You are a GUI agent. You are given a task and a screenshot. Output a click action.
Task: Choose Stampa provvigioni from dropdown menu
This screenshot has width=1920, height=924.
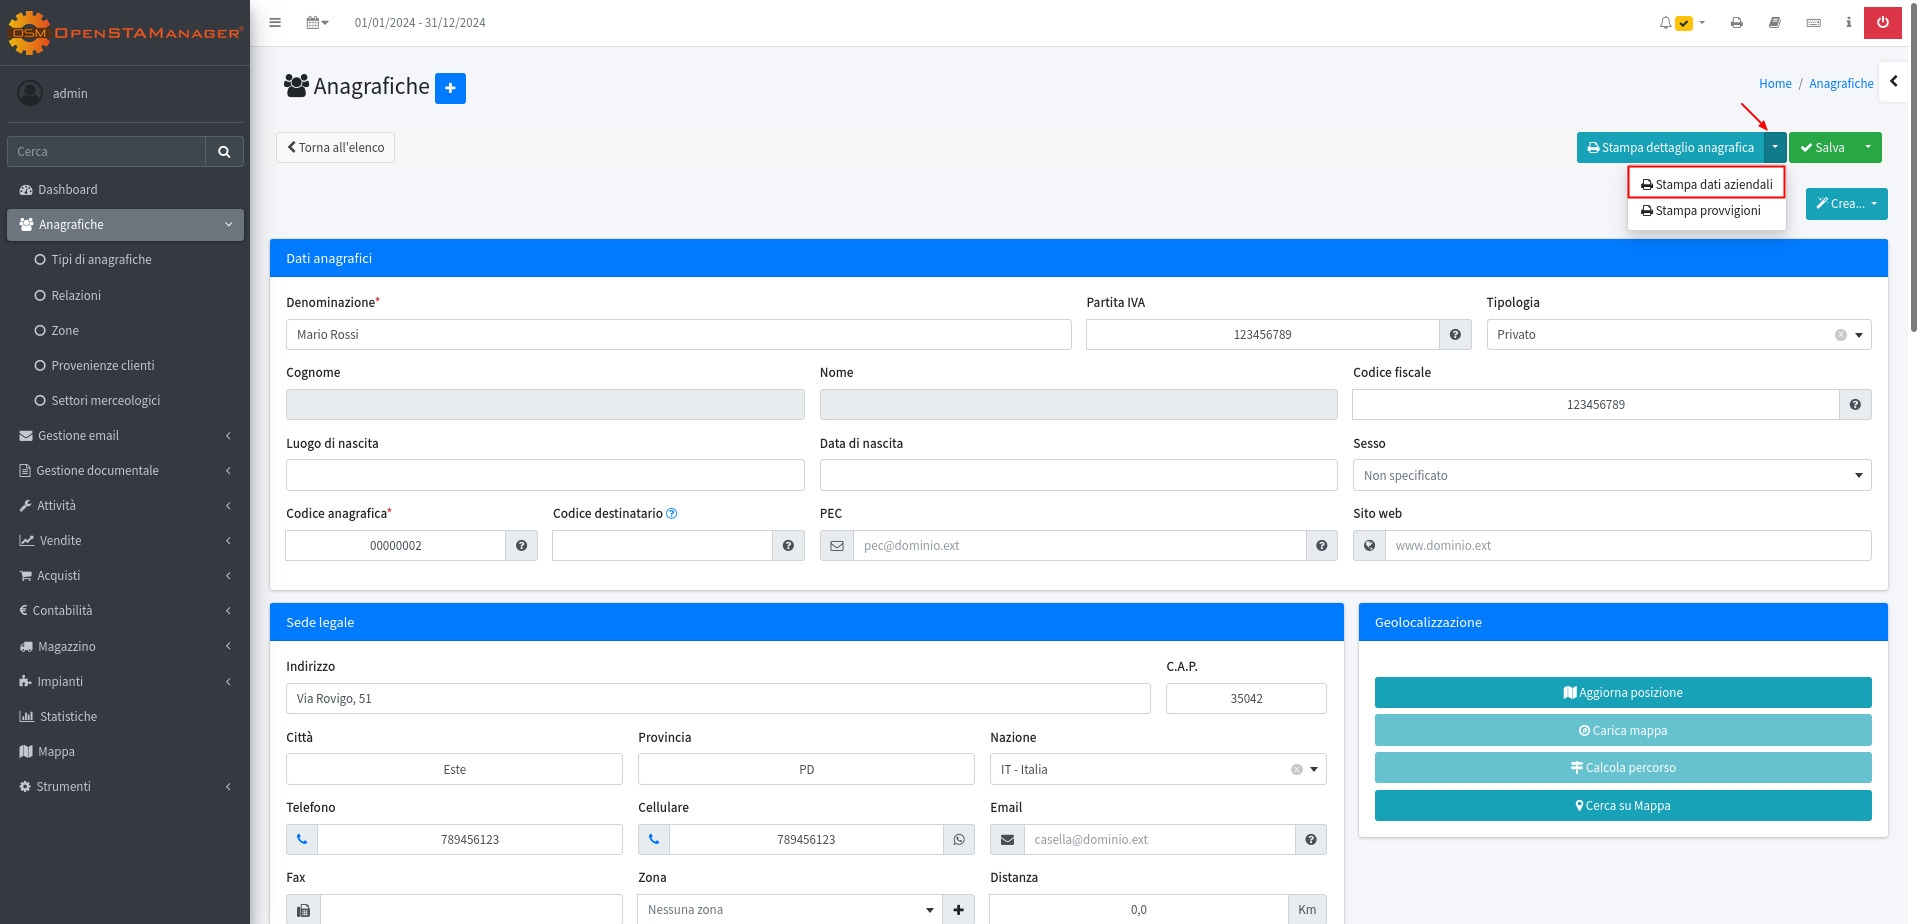(x=1706, y=211)
